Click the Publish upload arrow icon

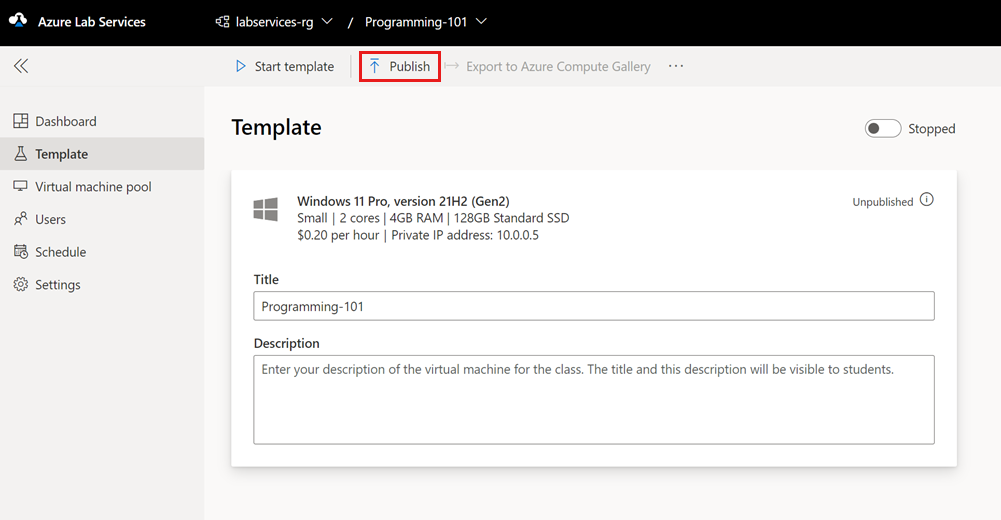[375, 66]
